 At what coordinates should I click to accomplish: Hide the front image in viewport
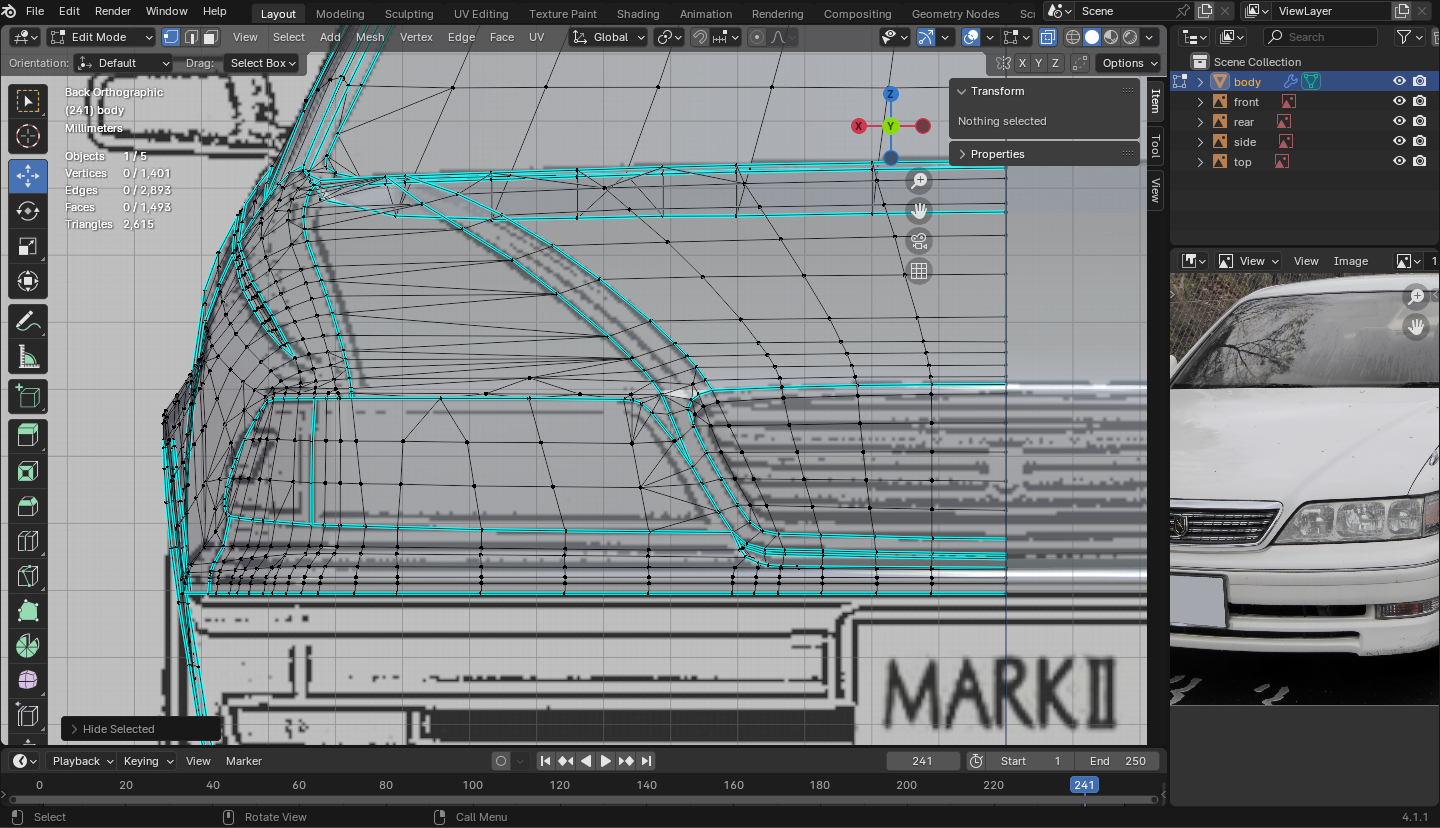click(1400, 102)
